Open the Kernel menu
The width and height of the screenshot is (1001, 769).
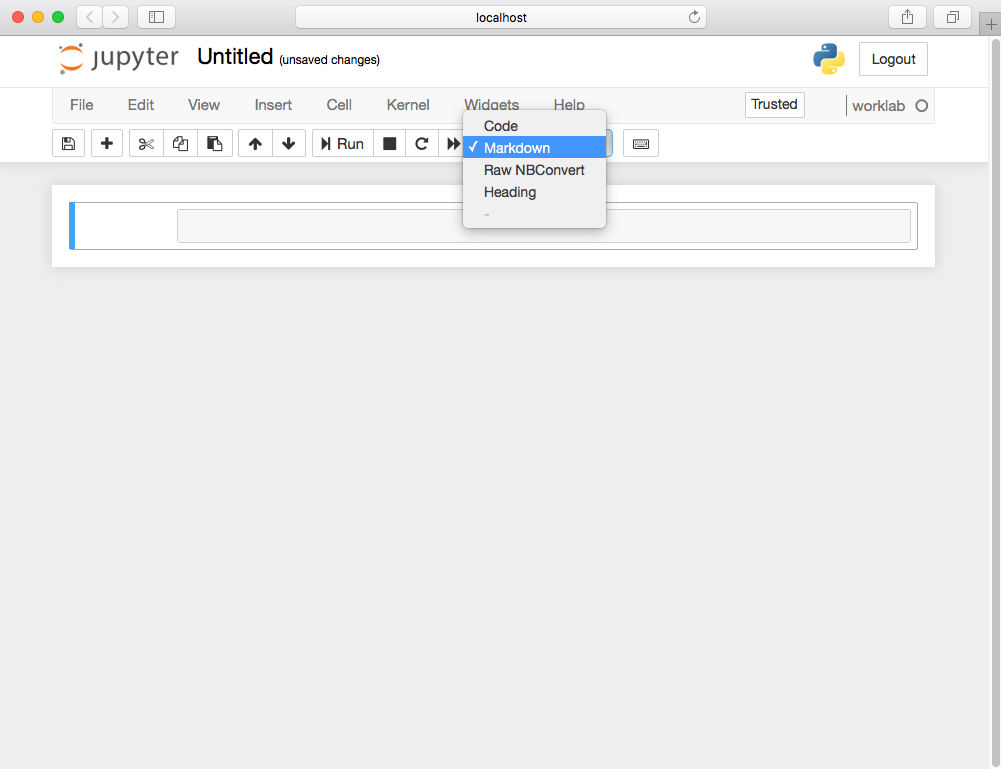(x=407, y=104)
